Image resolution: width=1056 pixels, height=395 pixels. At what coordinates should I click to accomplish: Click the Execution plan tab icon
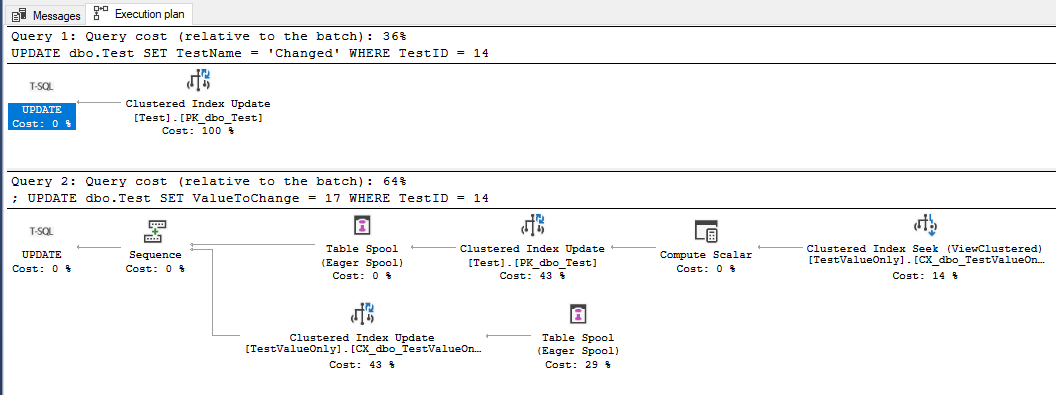[101, 13]
